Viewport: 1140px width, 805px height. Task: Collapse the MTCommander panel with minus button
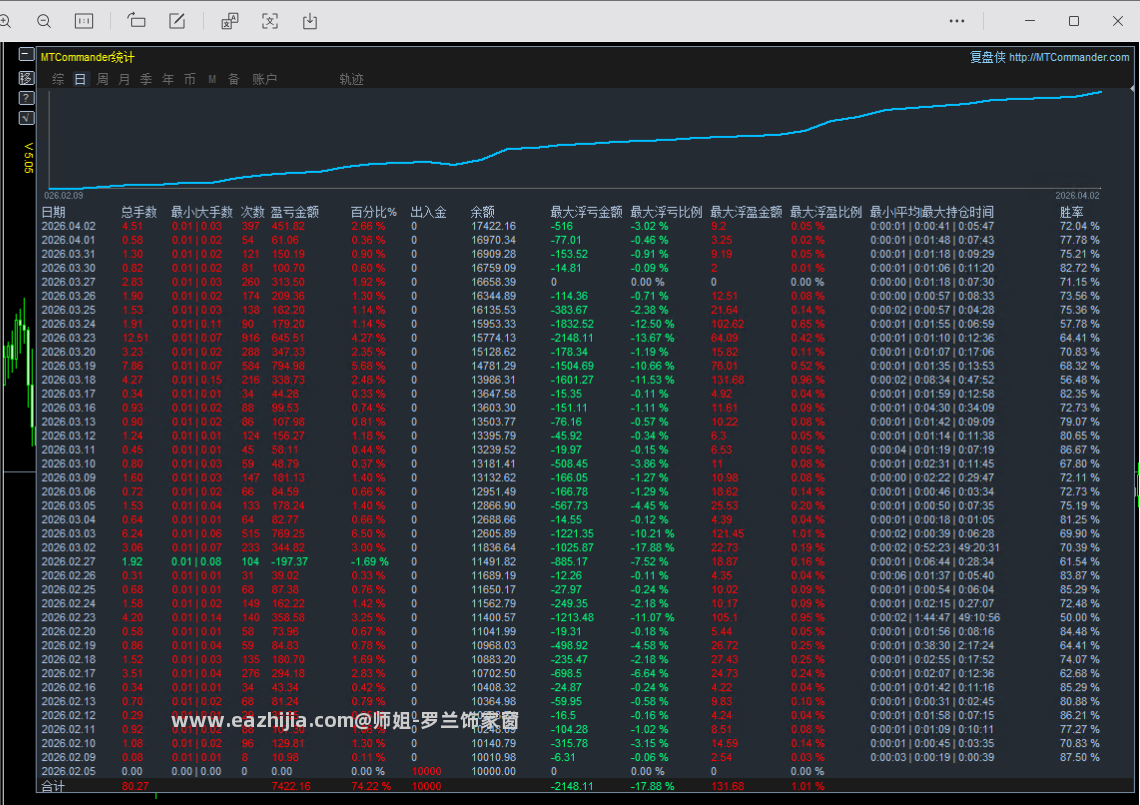click(25, 55)
